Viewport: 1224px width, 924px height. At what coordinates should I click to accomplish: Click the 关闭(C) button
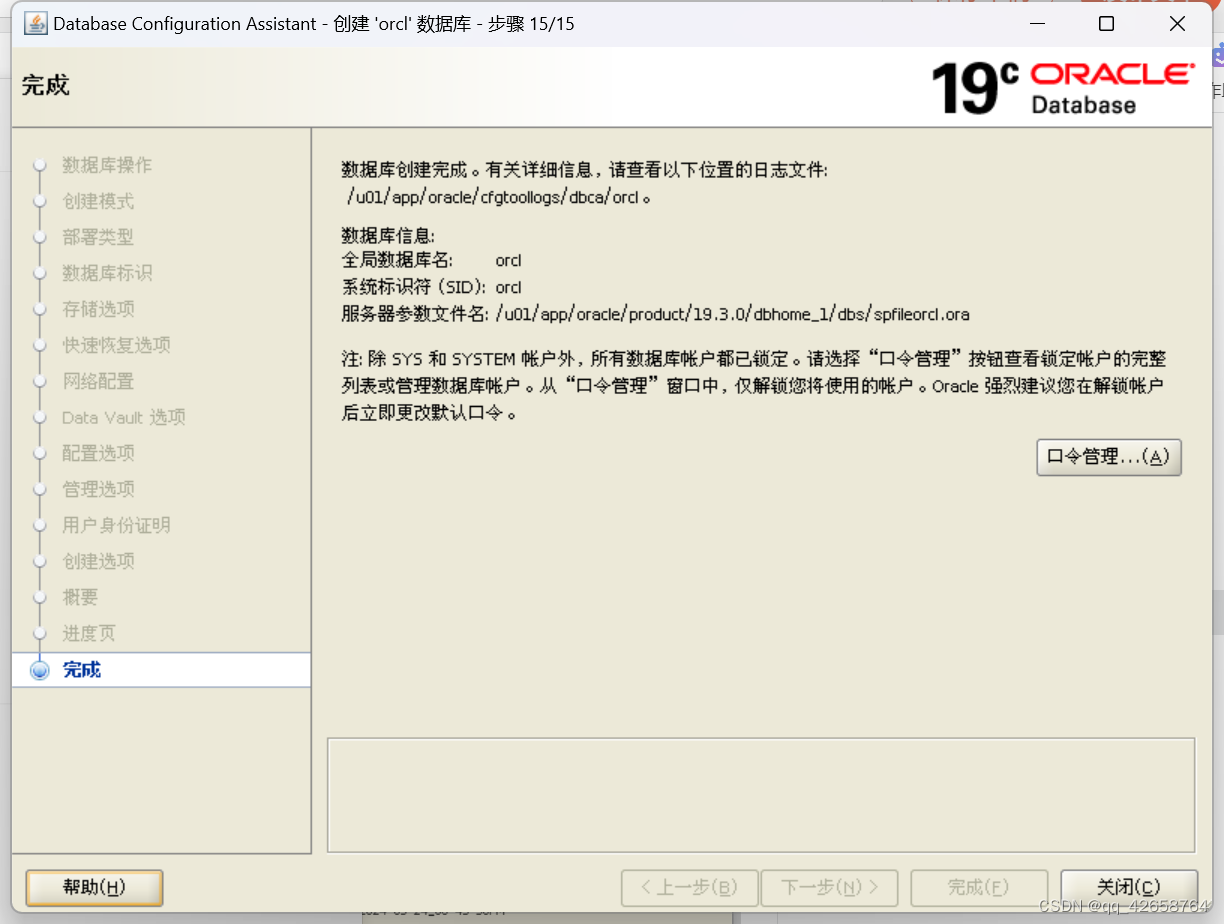[1128, 887]
